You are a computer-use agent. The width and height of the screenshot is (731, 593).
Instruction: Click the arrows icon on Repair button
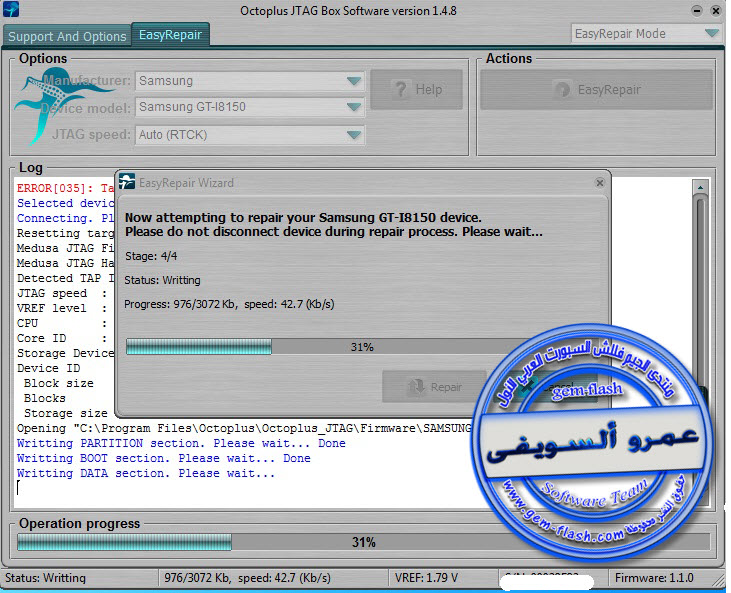tap(416, 386)
